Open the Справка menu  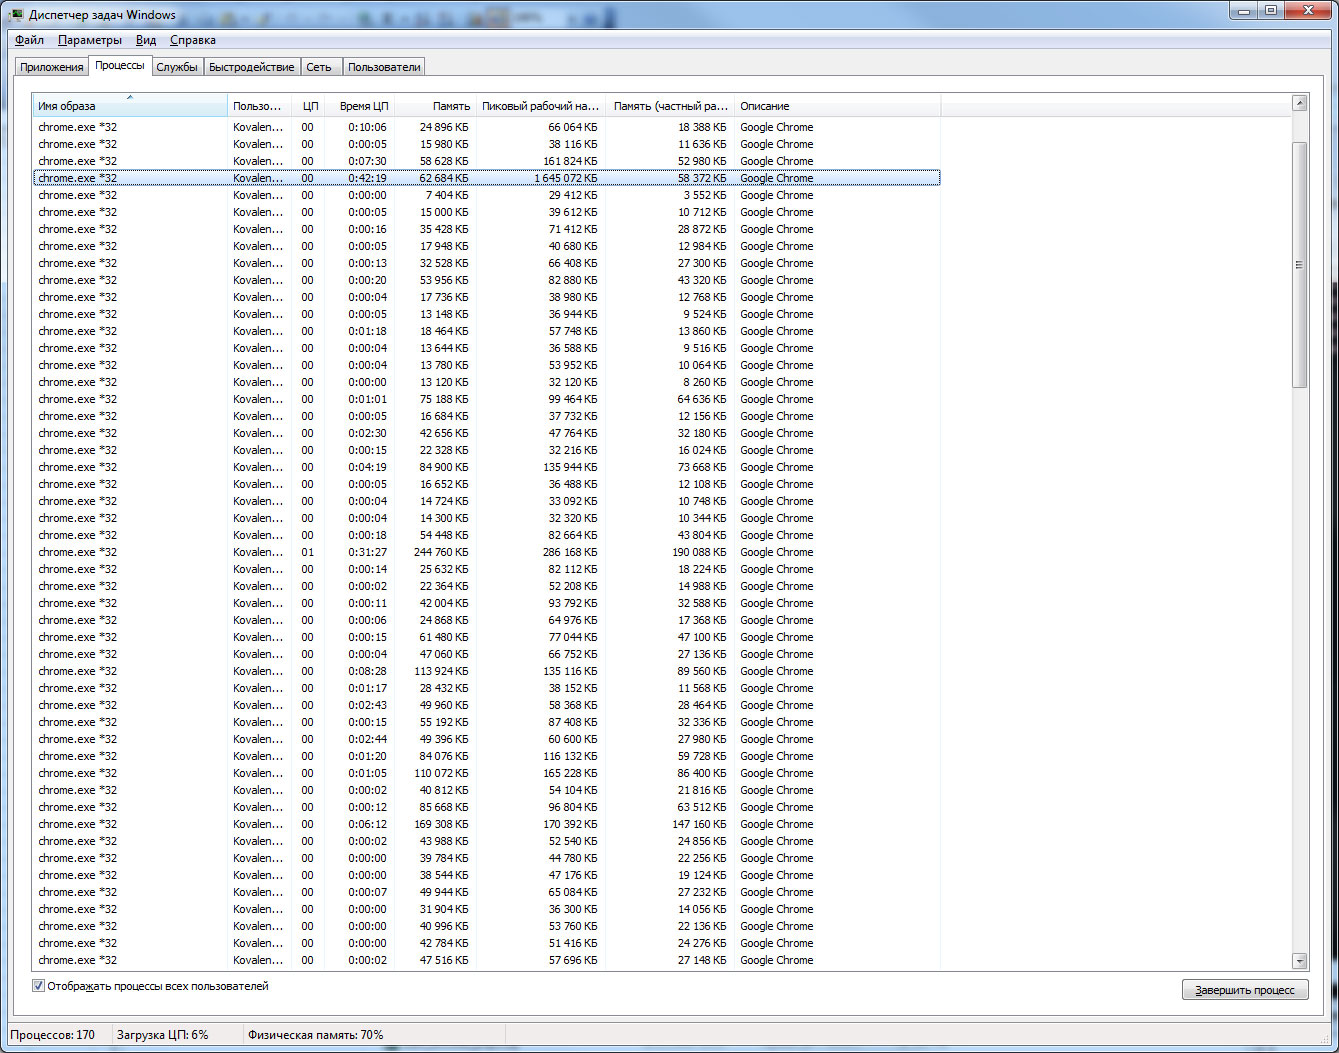[193, 40]
